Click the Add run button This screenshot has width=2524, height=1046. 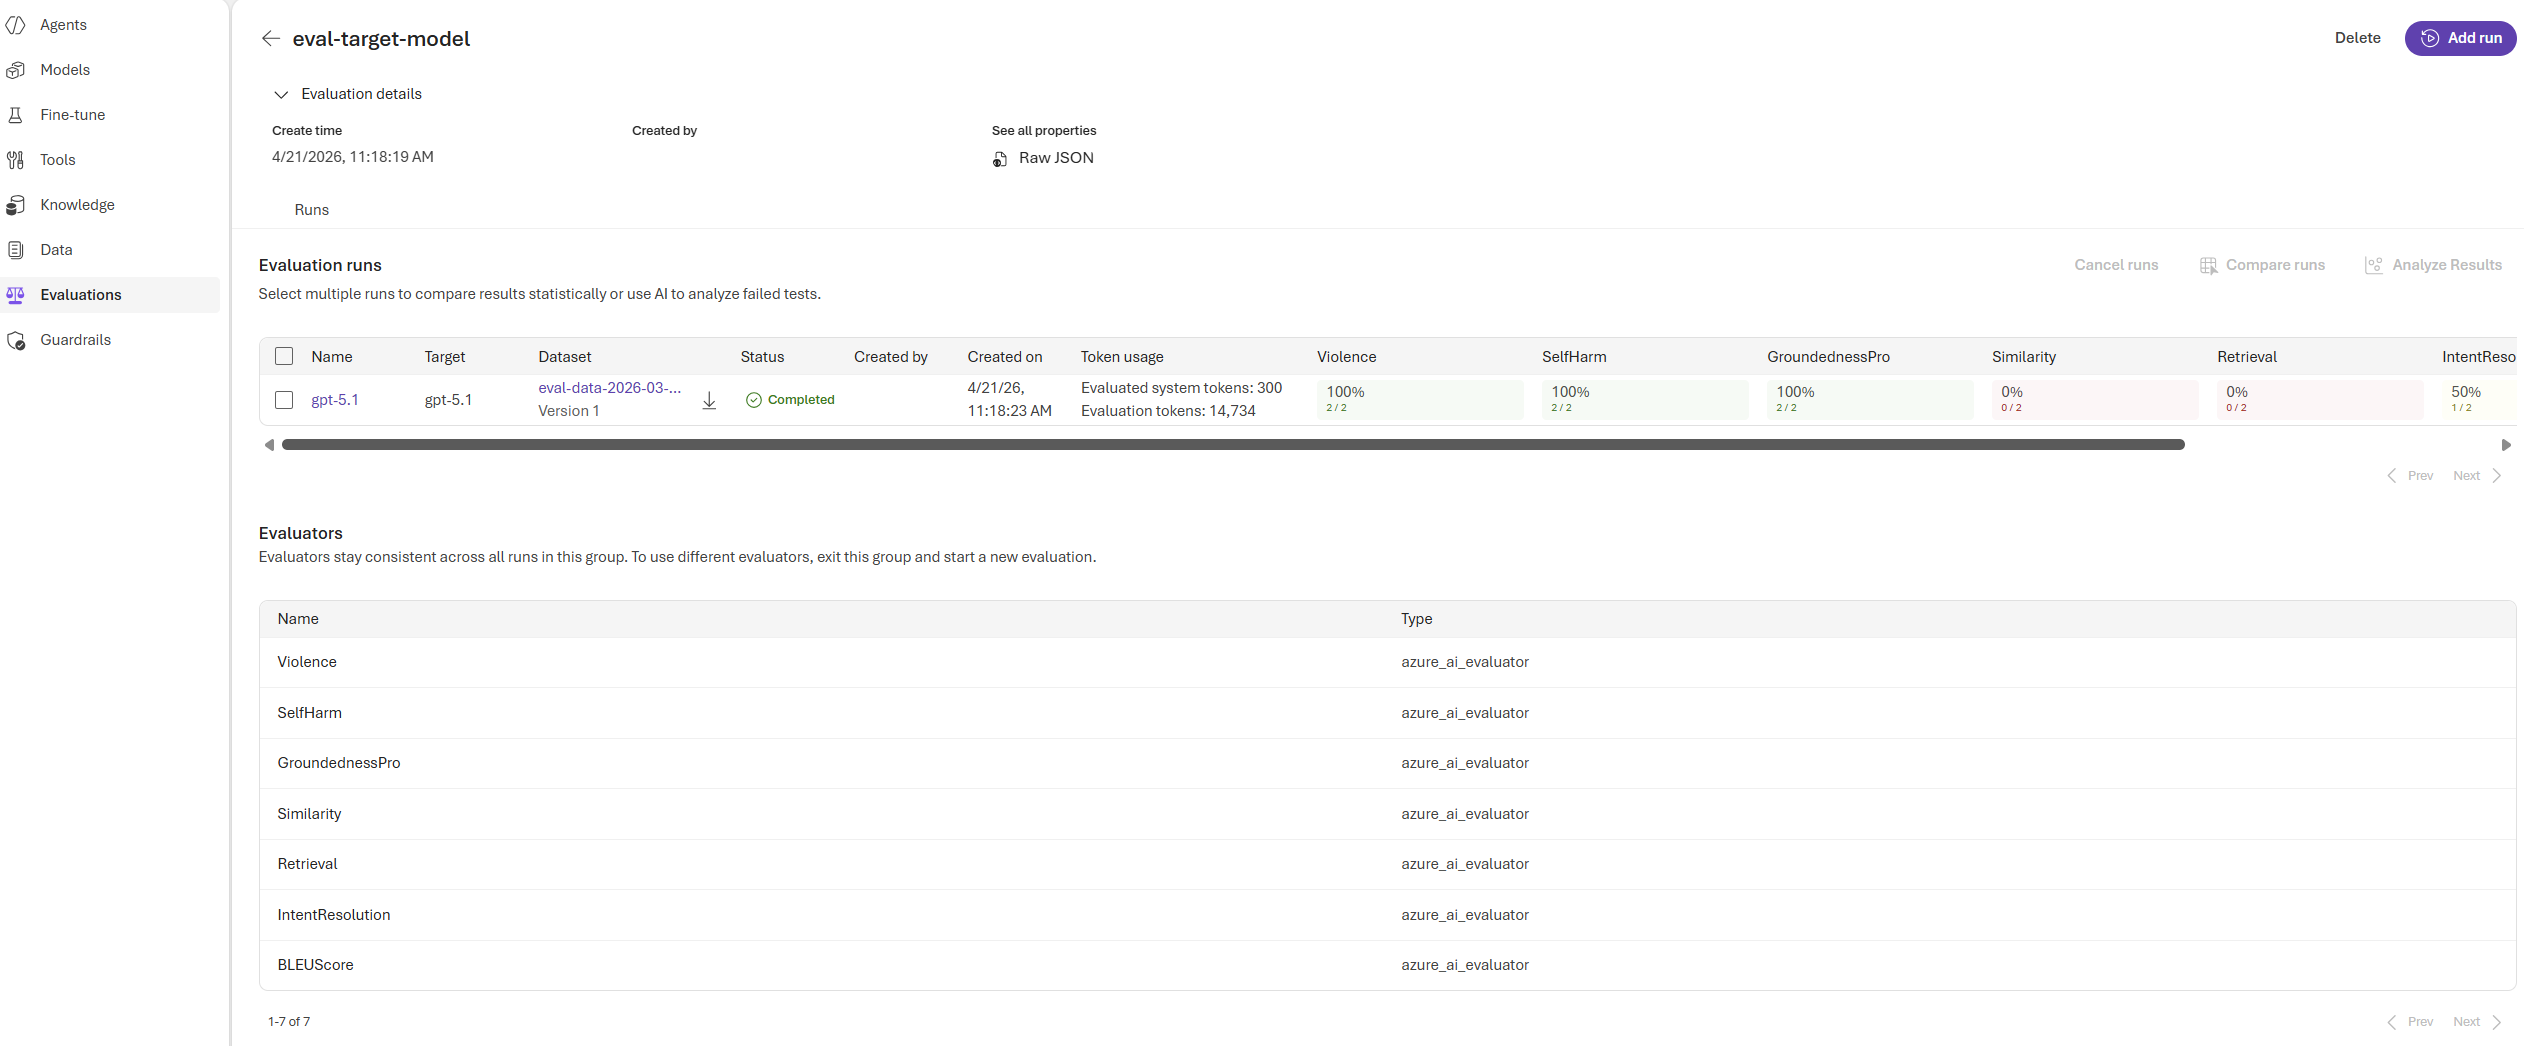[2460, 38]
